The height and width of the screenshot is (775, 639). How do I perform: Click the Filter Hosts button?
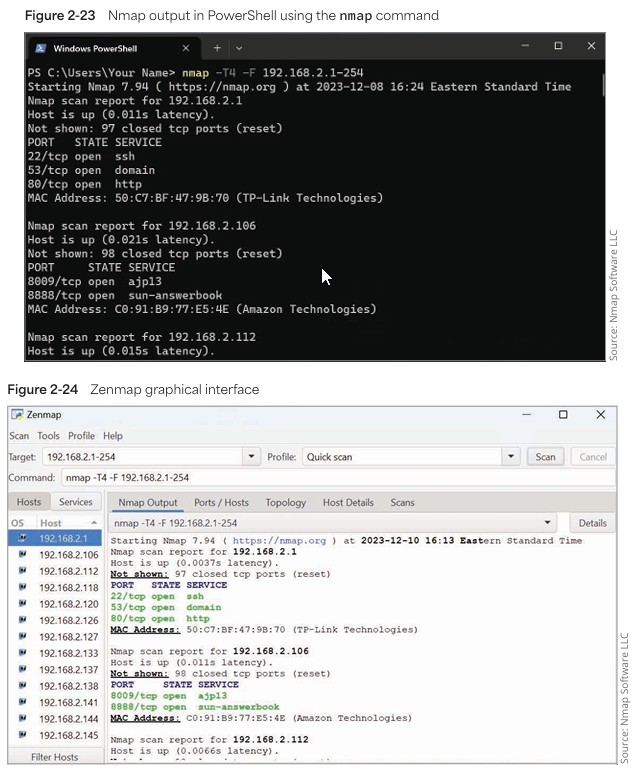(54, 757)
